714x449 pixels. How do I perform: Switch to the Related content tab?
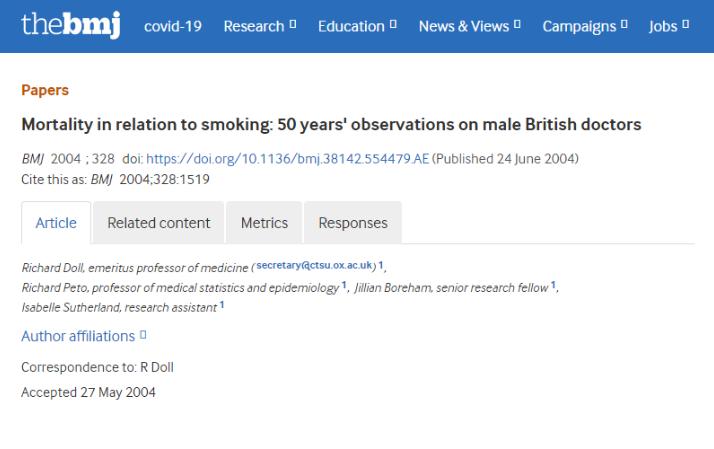[x=159, y=223]
